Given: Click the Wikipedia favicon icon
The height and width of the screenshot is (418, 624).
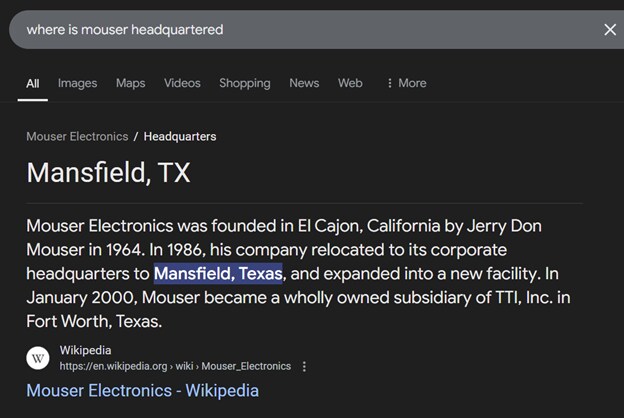Looking at the screenshot, I should pos(38,358).
